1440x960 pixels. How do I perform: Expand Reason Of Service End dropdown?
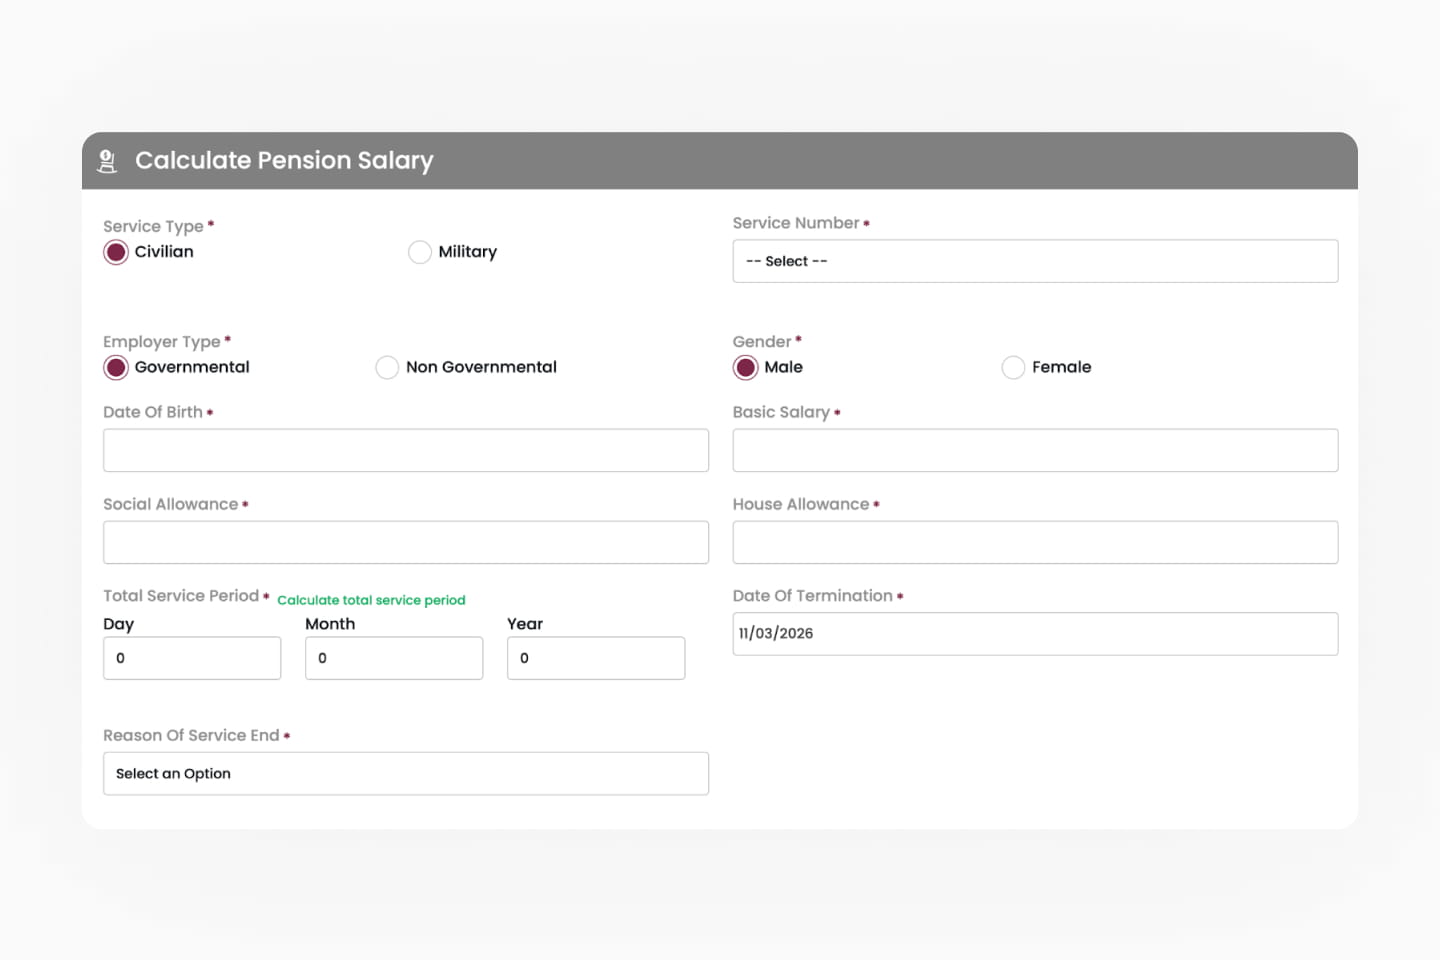coord(406,774)
